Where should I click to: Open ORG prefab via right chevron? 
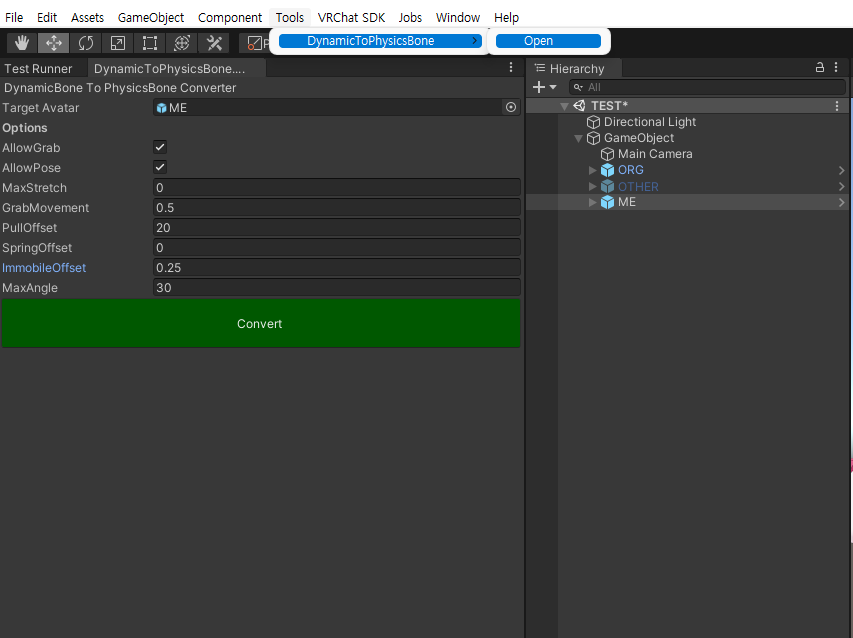point(842,170)
